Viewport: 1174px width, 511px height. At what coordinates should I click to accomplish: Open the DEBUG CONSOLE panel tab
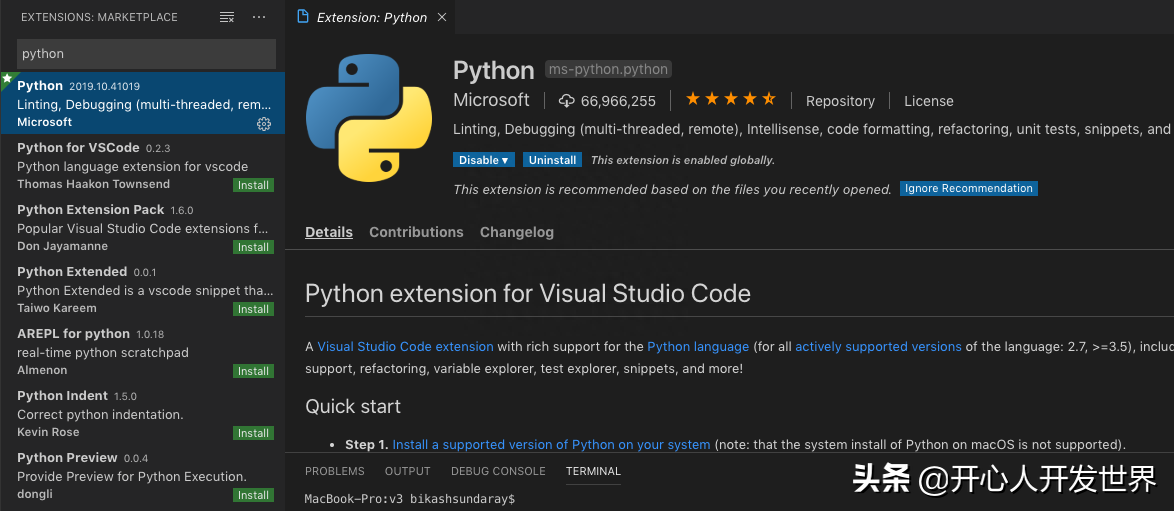pyautogui.click(x=498, y=471)
